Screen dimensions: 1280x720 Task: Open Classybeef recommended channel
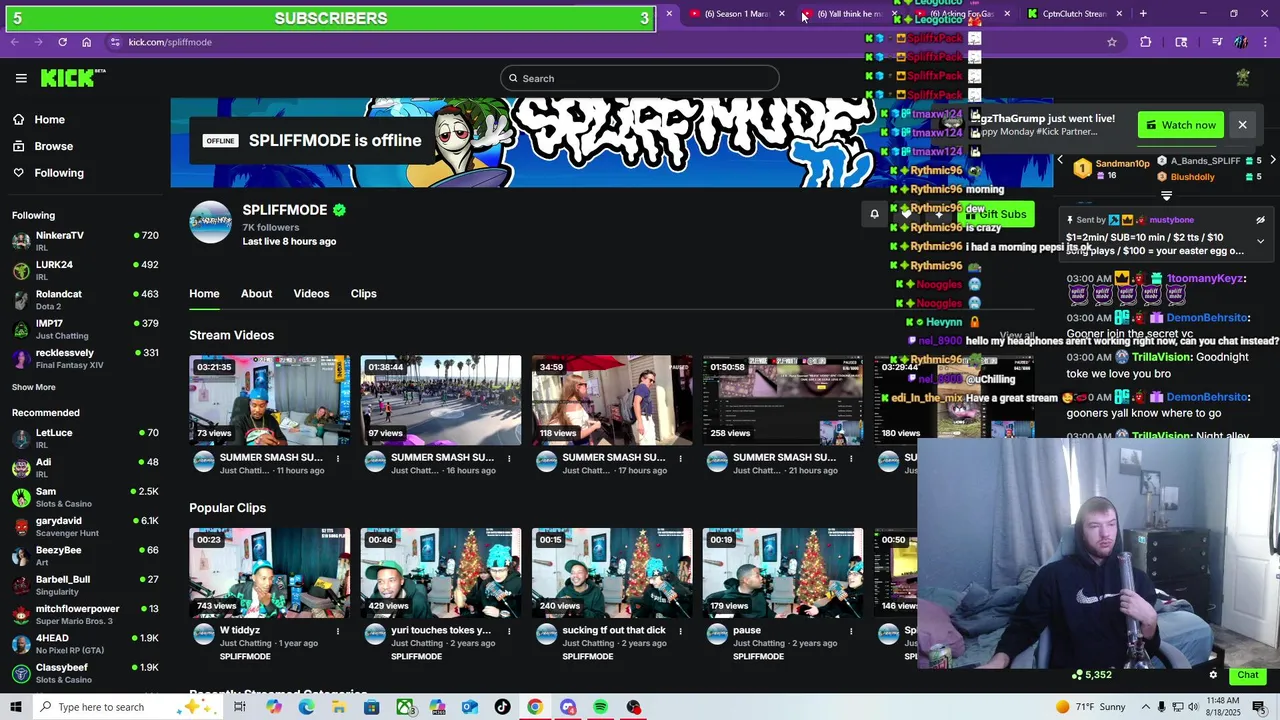pos(85,673)
